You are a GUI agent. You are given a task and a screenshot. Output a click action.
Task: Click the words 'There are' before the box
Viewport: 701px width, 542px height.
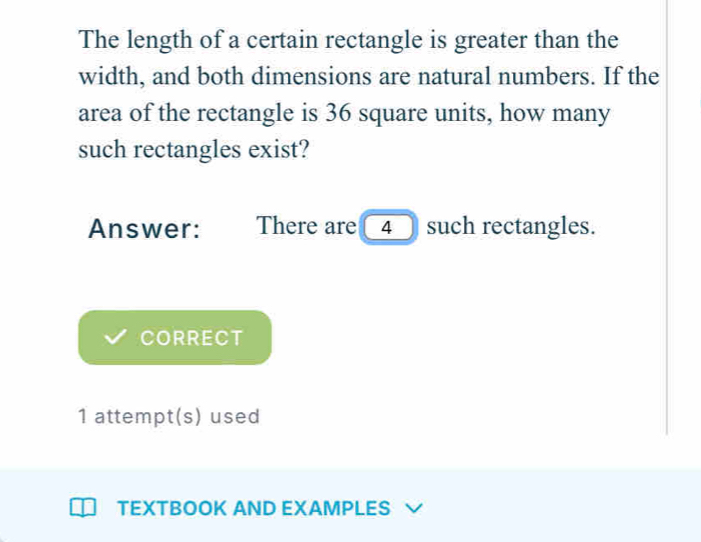click(306, 226)
